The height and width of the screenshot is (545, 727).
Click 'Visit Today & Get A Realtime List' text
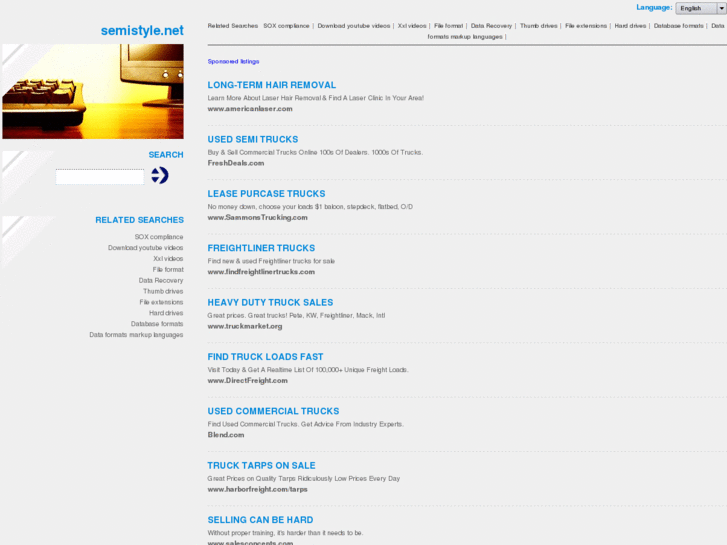[308, 370]
